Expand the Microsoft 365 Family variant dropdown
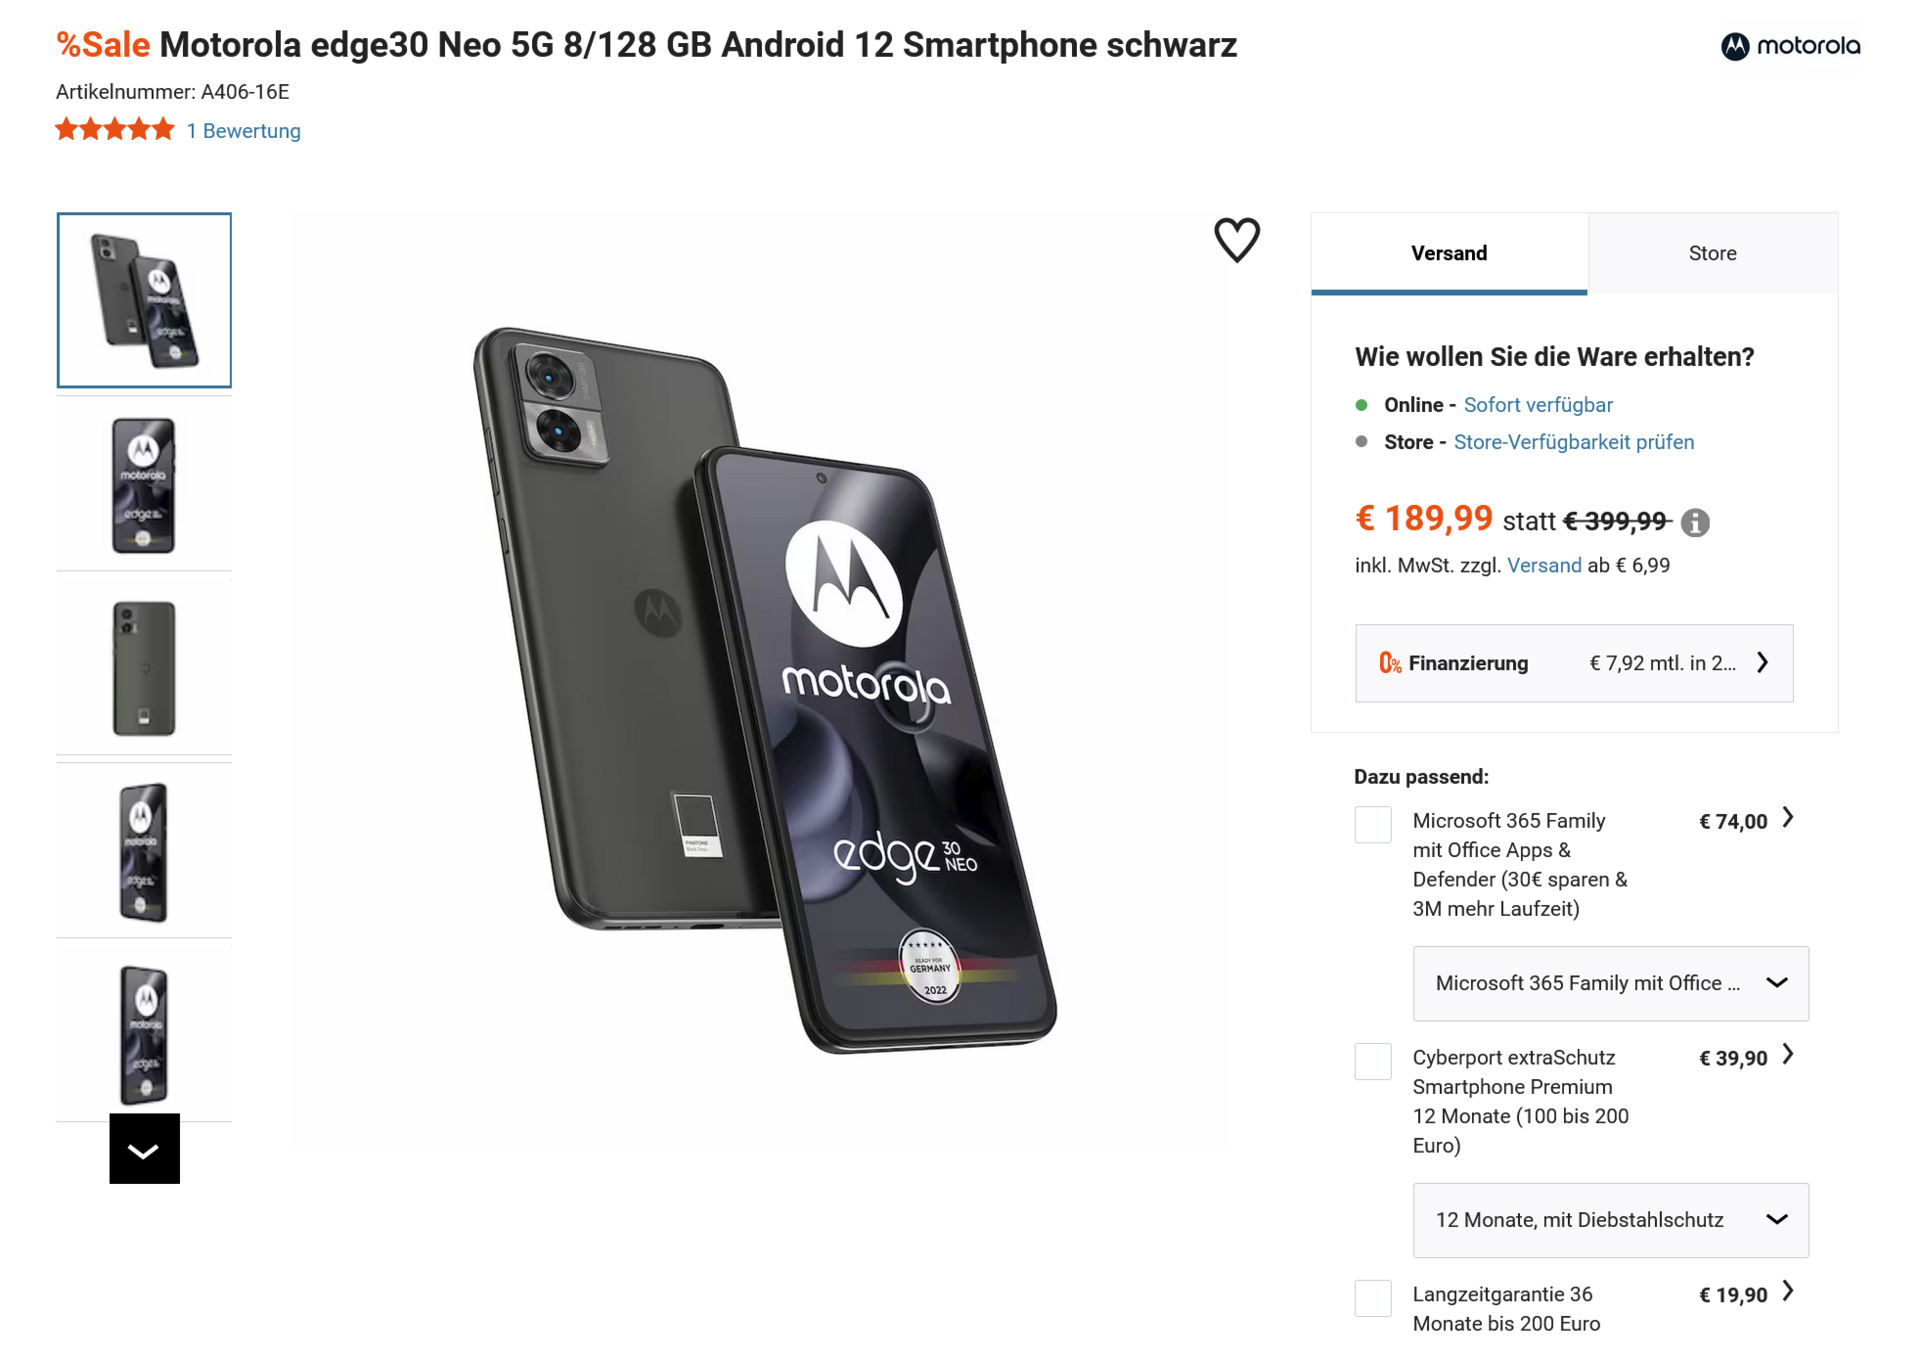The width and height of the screenshot is (1920, 1360). [x=1610, y=983]
